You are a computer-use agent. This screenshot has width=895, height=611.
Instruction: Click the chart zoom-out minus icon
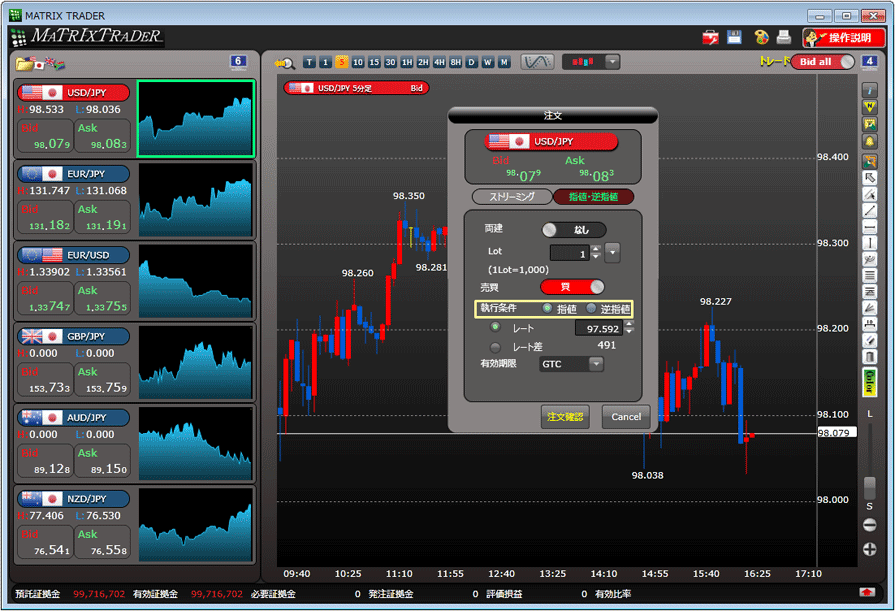pos(869,525)
